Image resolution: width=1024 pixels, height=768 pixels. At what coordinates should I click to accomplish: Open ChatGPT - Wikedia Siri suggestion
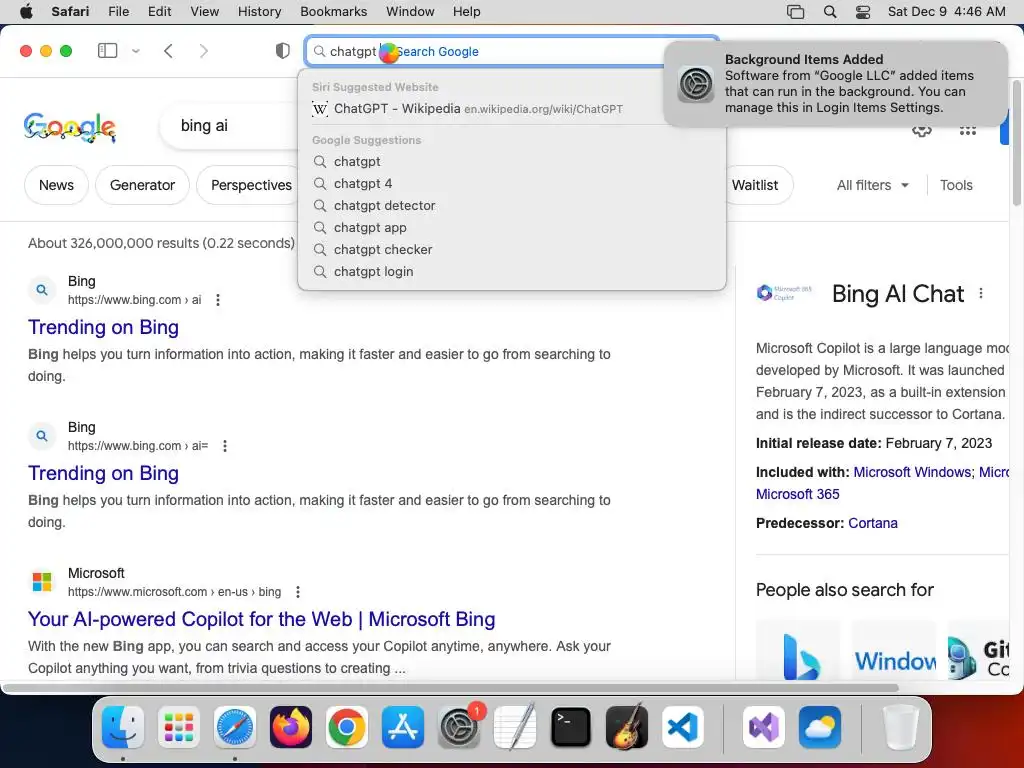512,108
